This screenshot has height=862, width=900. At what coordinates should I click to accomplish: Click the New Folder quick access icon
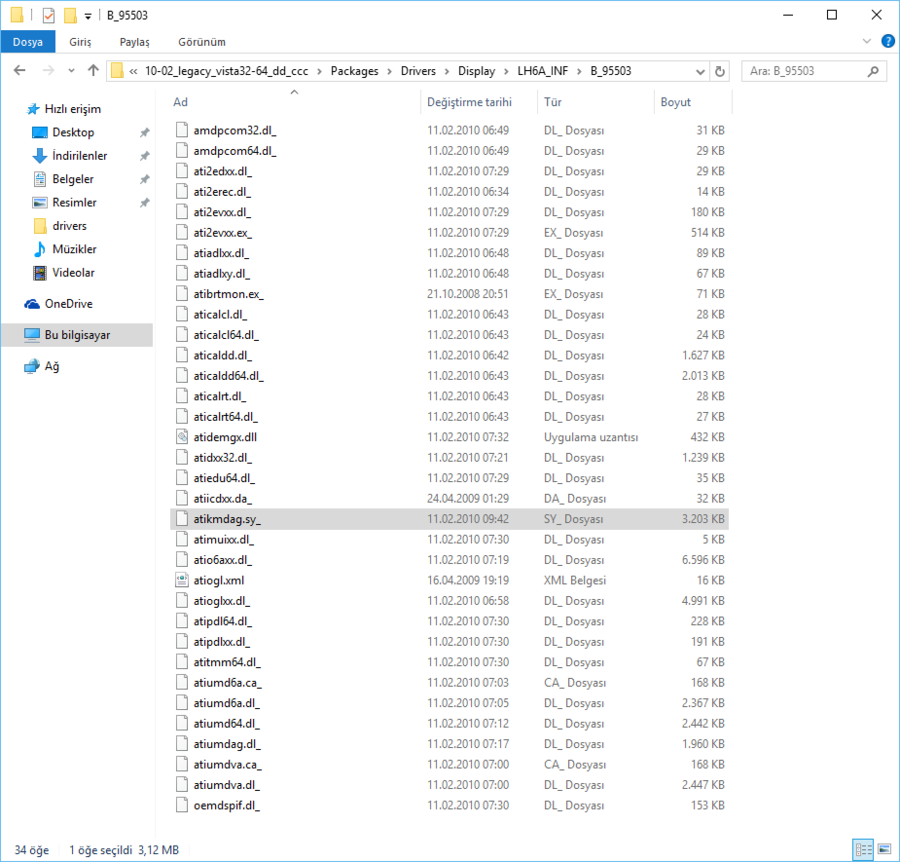70,15
